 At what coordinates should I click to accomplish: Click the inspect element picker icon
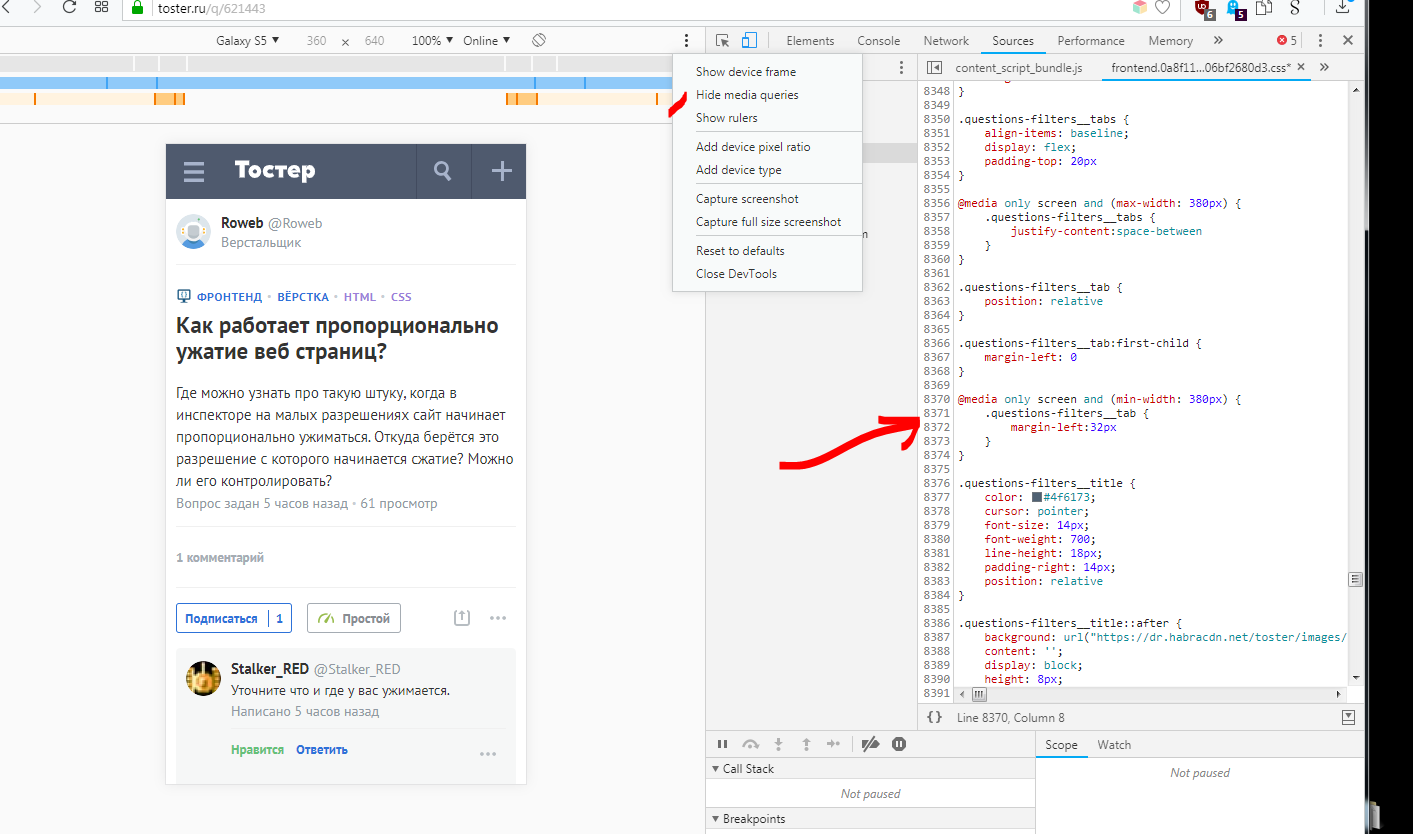pyautogui.click(x=723, y=41)
